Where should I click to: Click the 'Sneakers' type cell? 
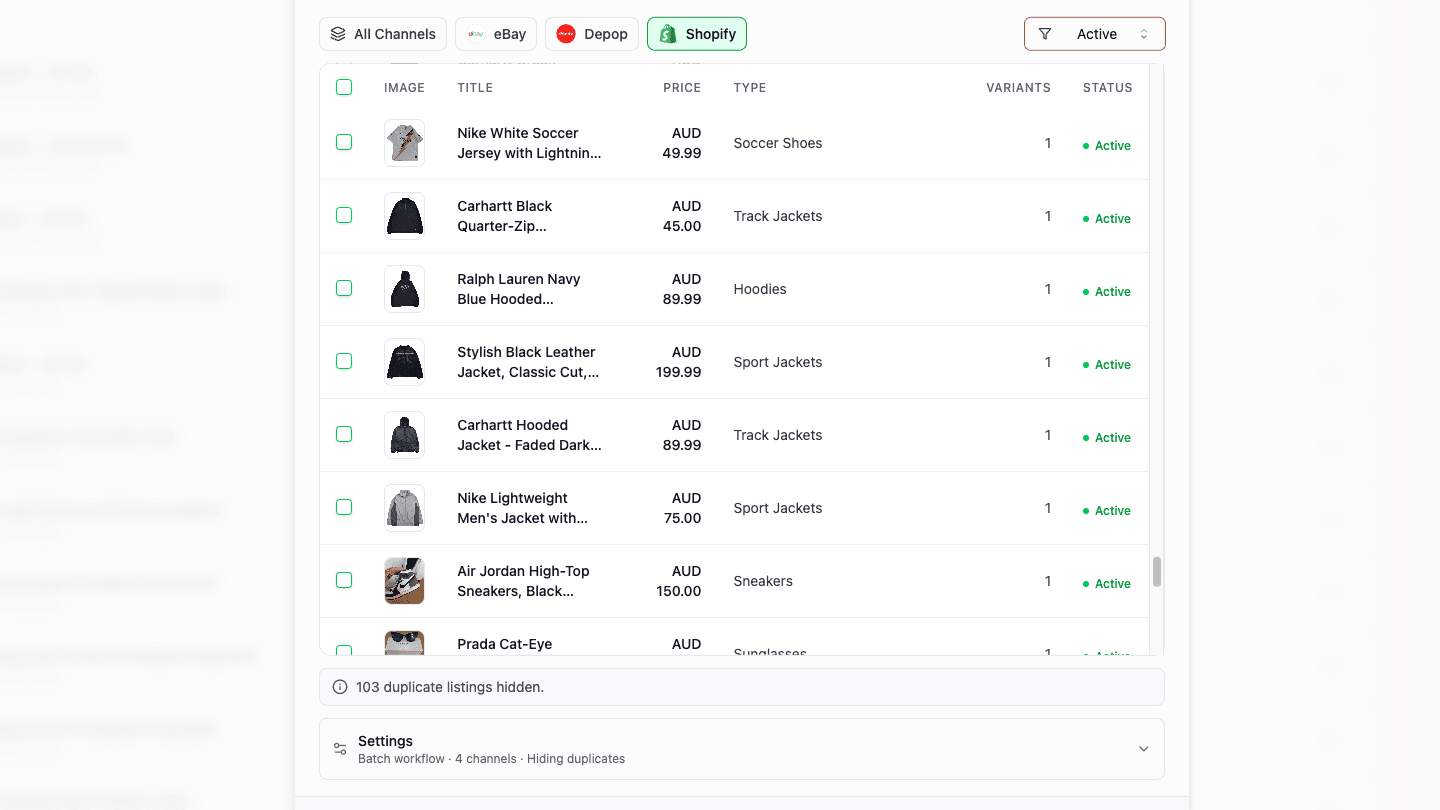763,581
